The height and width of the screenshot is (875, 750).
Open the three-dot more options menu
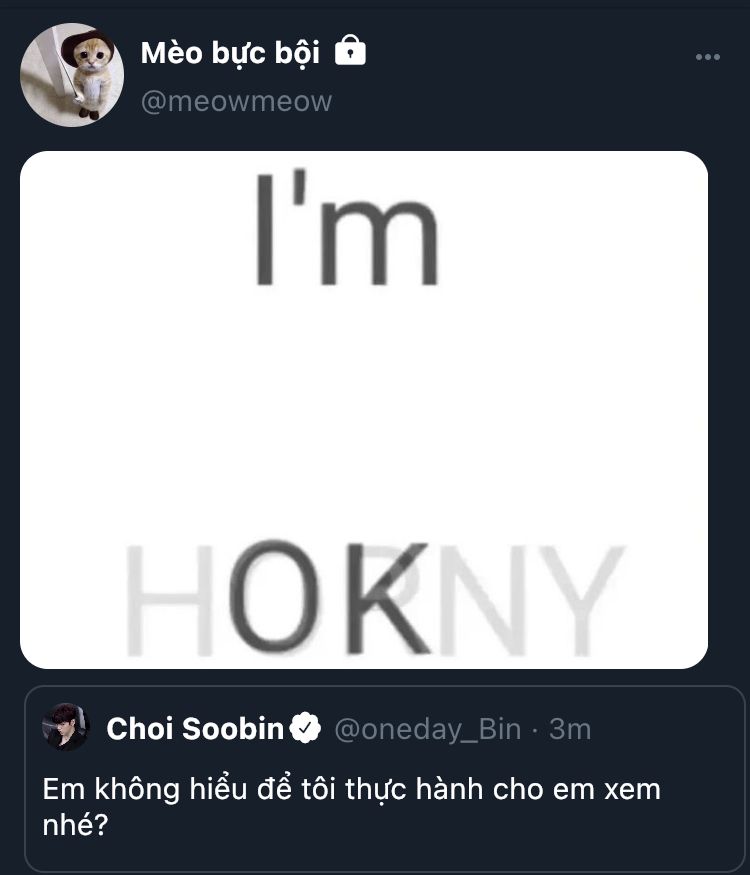(707, 57)
